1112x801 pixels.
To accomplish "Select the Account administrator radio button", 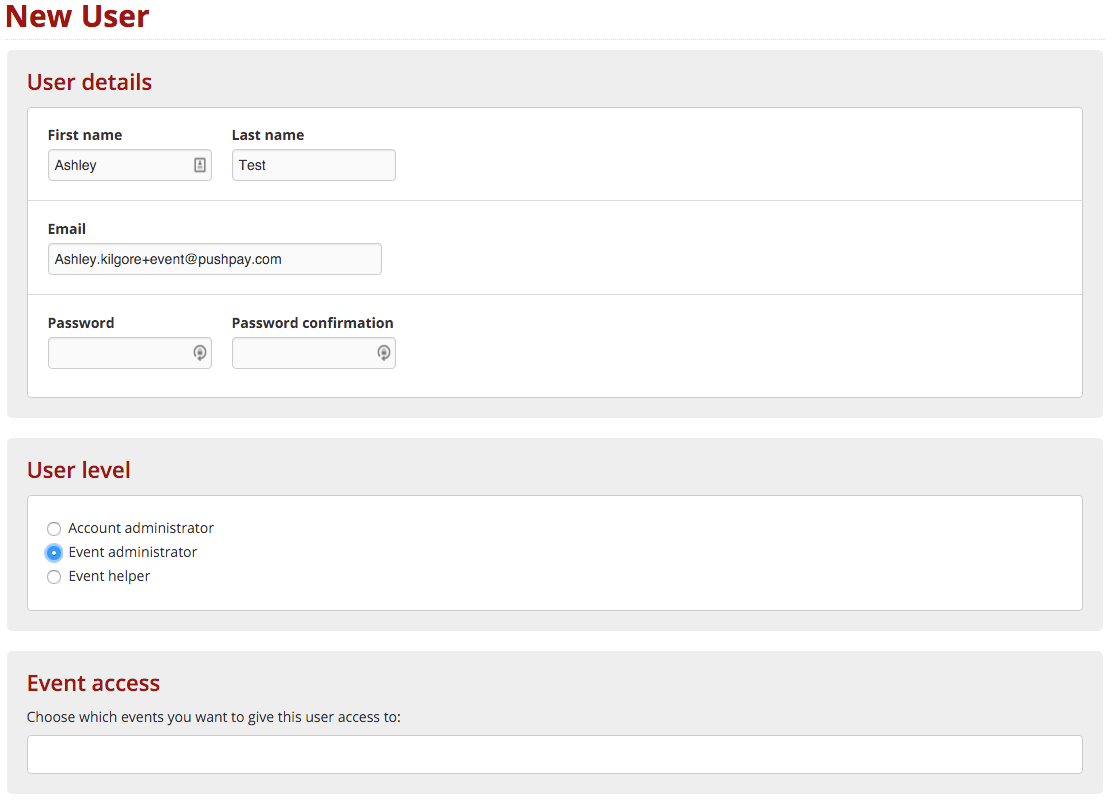I will coord(54,528).
